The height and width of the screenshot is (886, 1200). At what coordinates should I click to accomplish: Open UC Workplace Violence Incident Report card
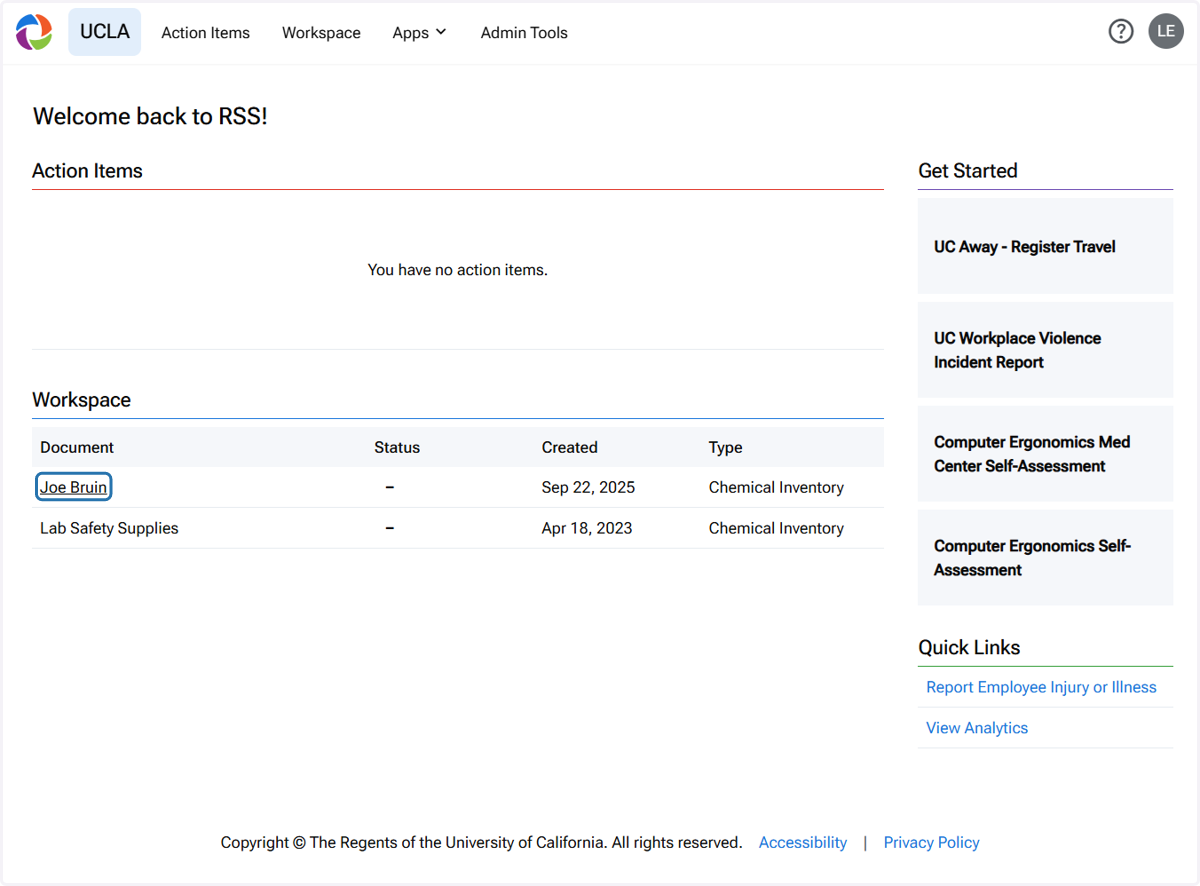point(1045,350)
